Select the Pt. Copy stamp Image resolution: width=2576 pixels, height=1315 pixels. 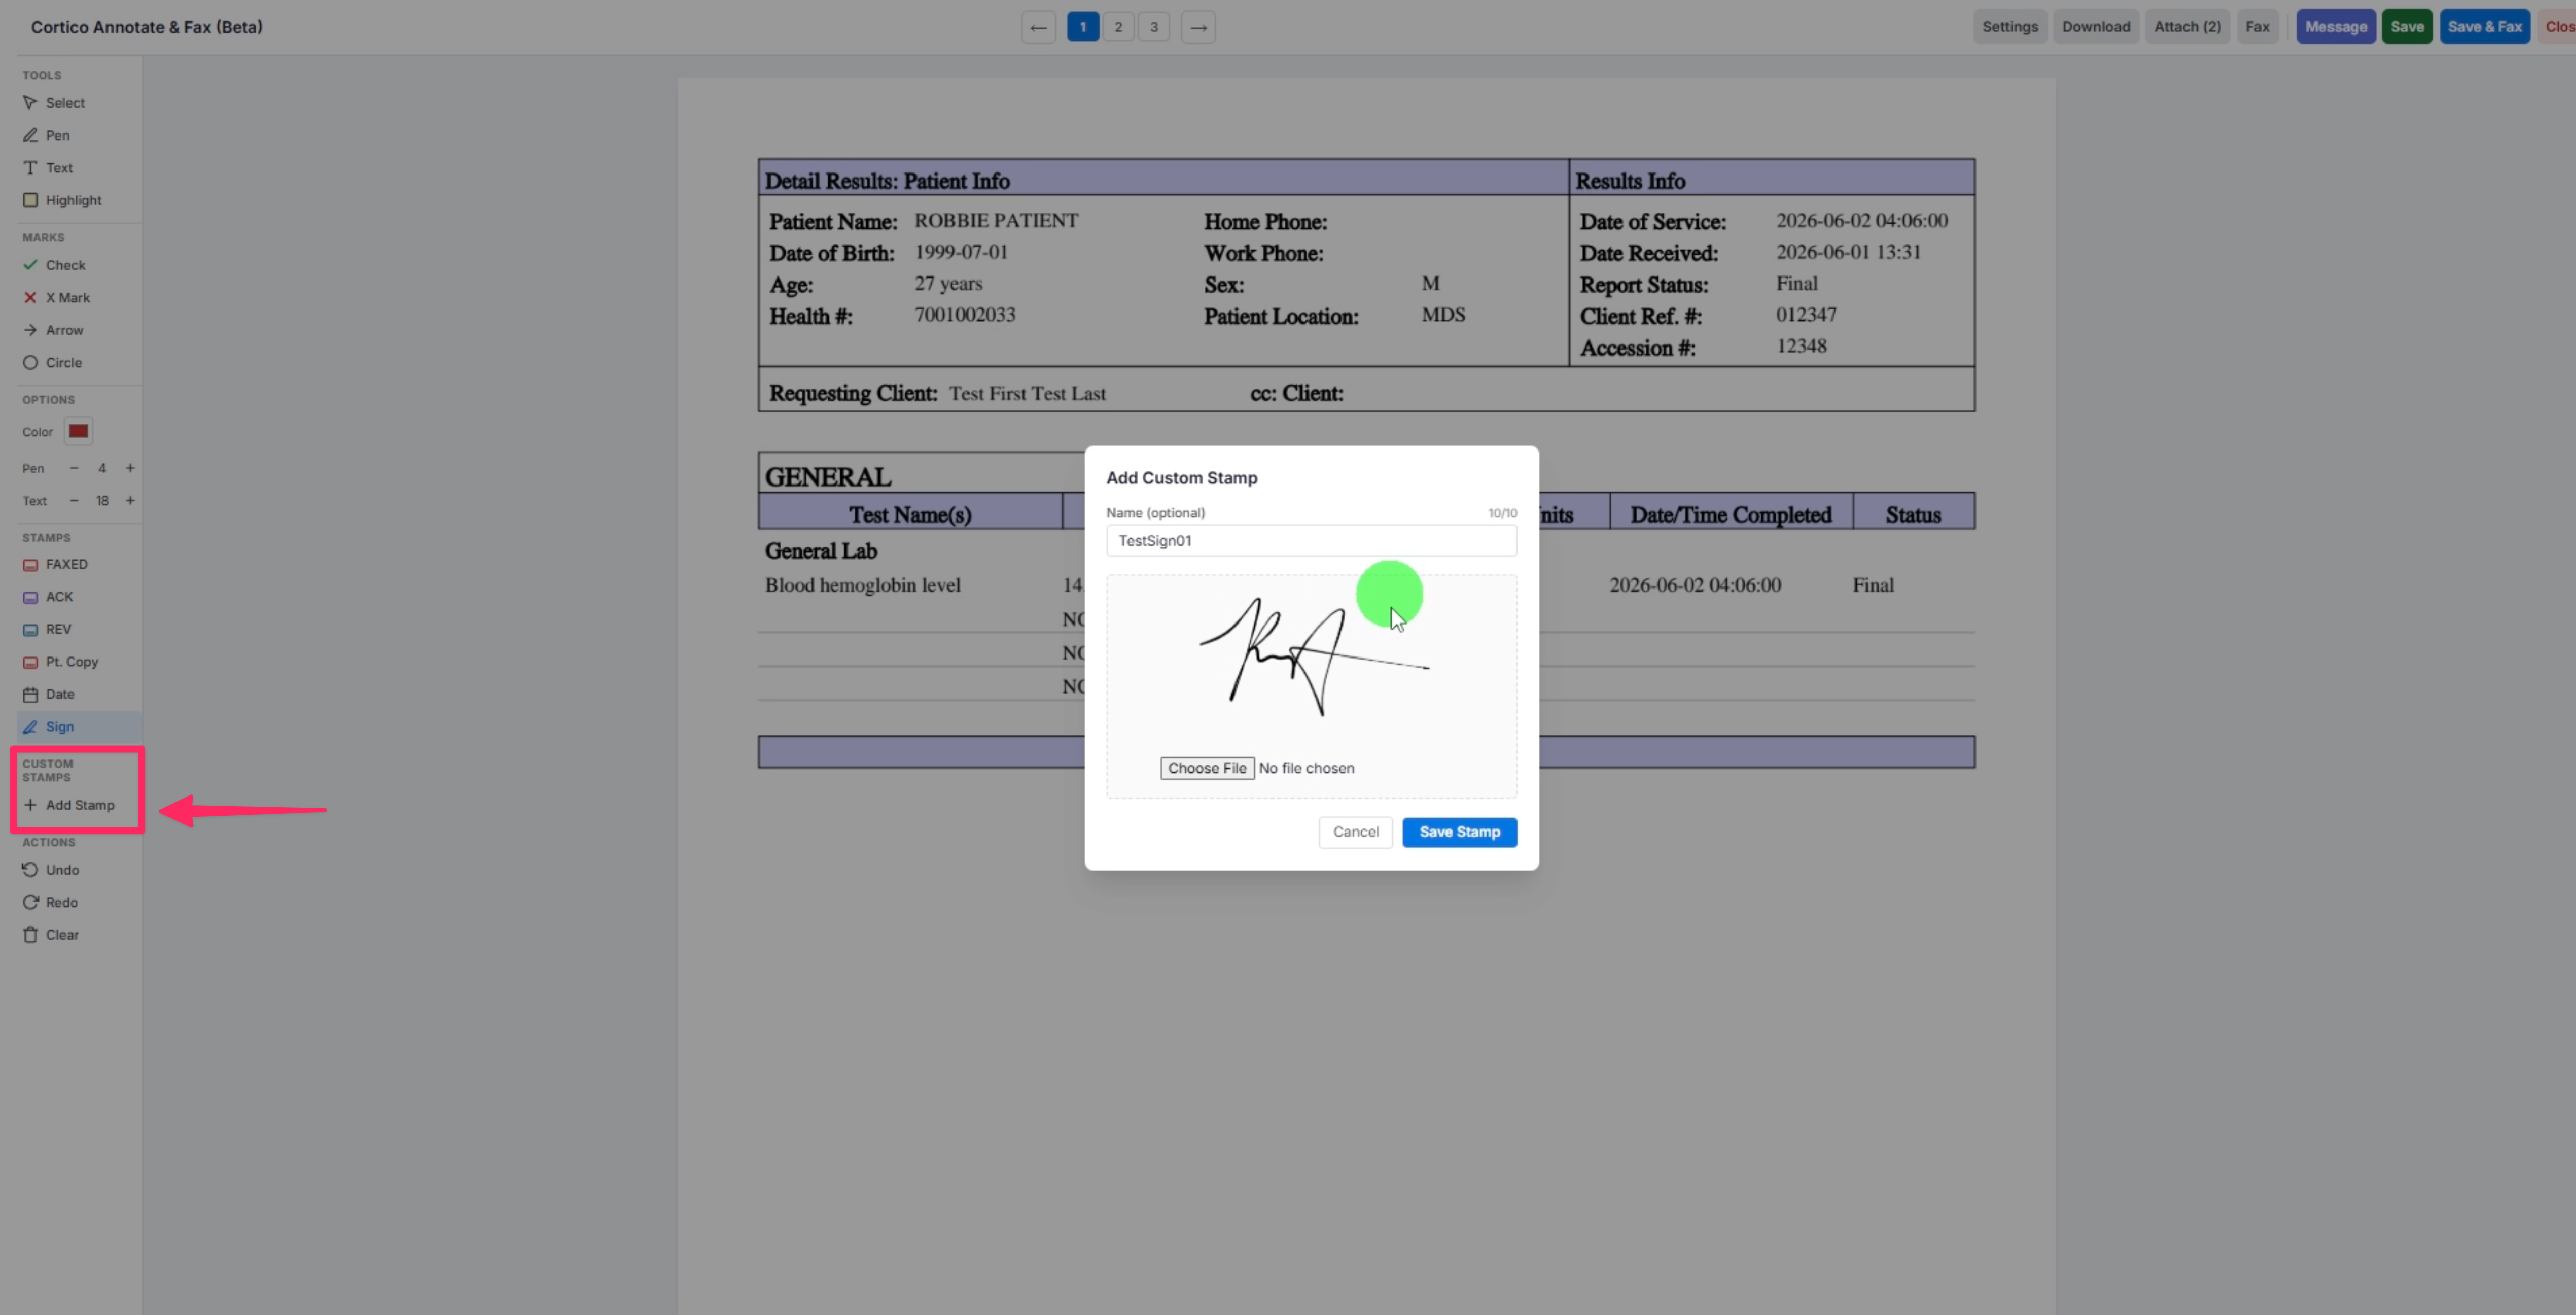pos(71,662)
